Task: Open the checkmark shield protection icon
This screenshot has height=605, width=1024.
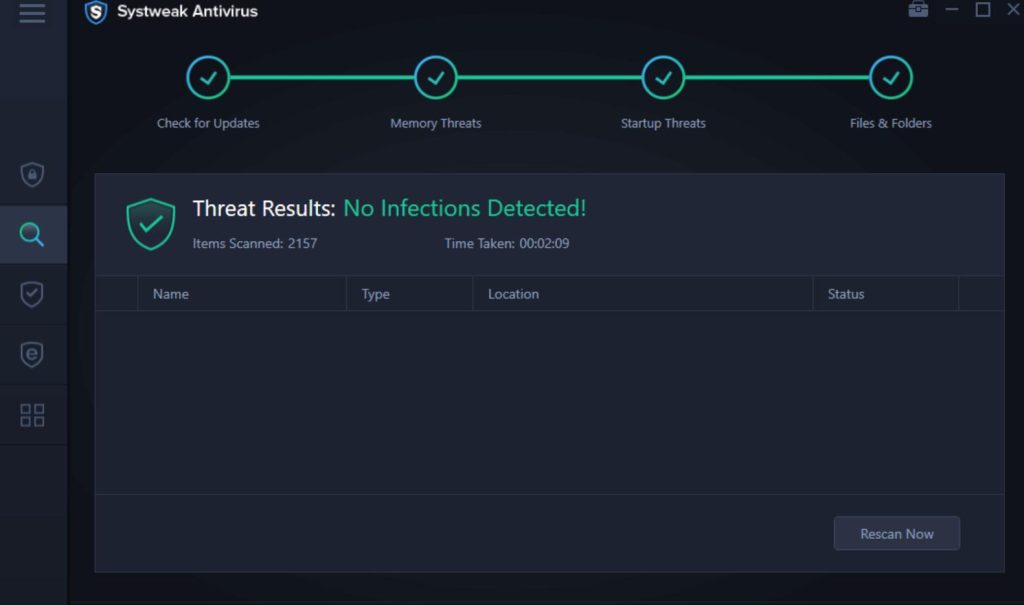Action: point(32,294)
